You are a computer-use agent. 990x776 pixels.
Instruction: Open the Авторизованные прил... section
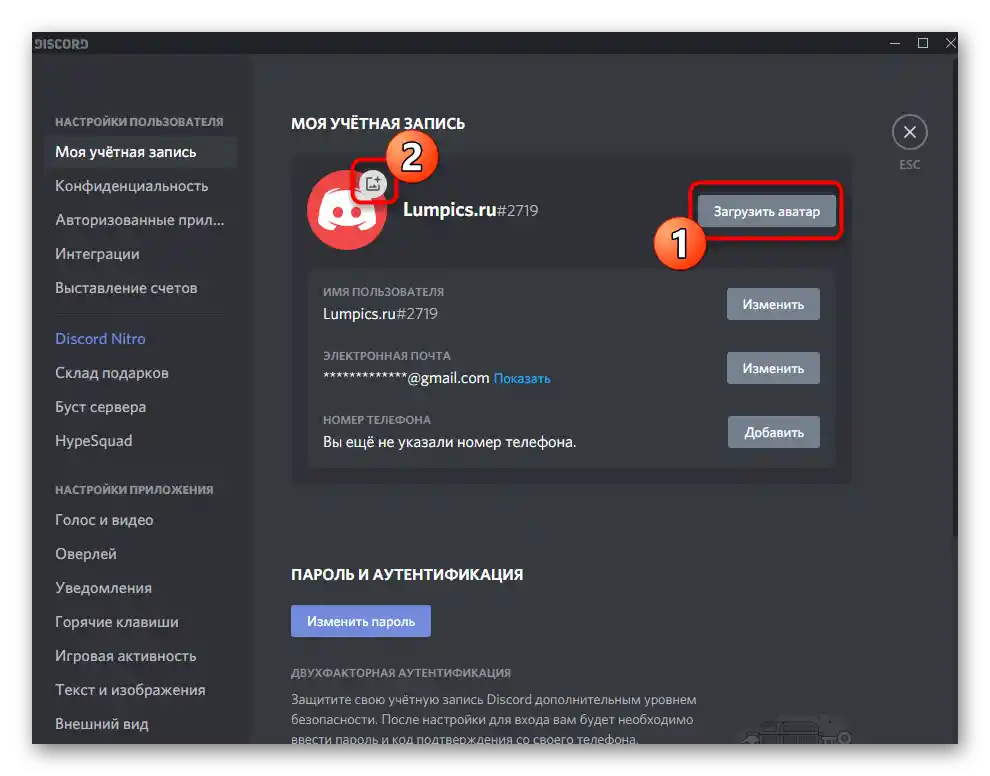140,220
